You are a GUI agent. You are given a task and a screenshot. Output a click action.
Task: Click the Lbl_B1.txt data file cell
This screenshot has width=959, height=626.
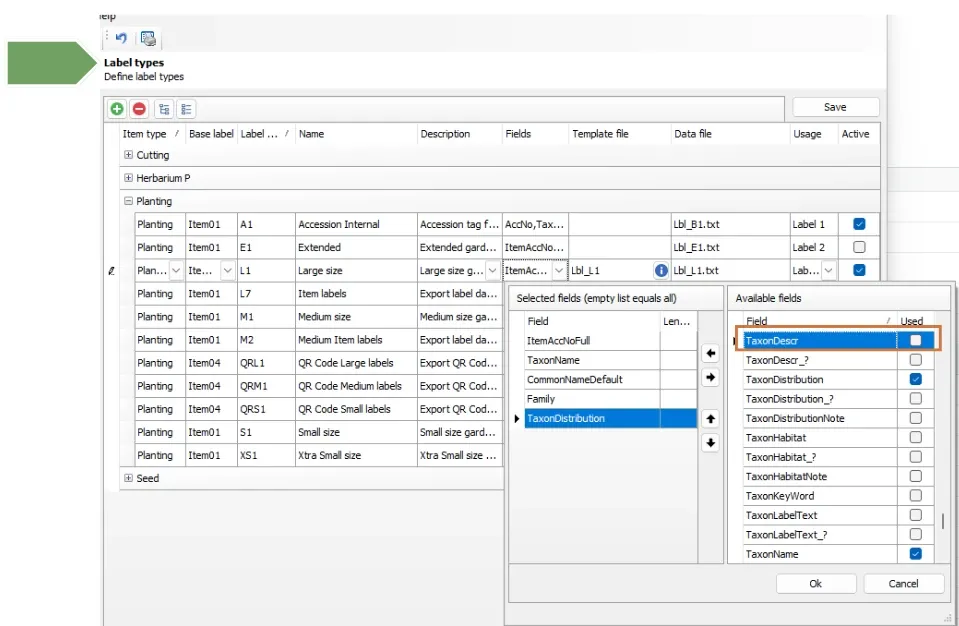730,224
